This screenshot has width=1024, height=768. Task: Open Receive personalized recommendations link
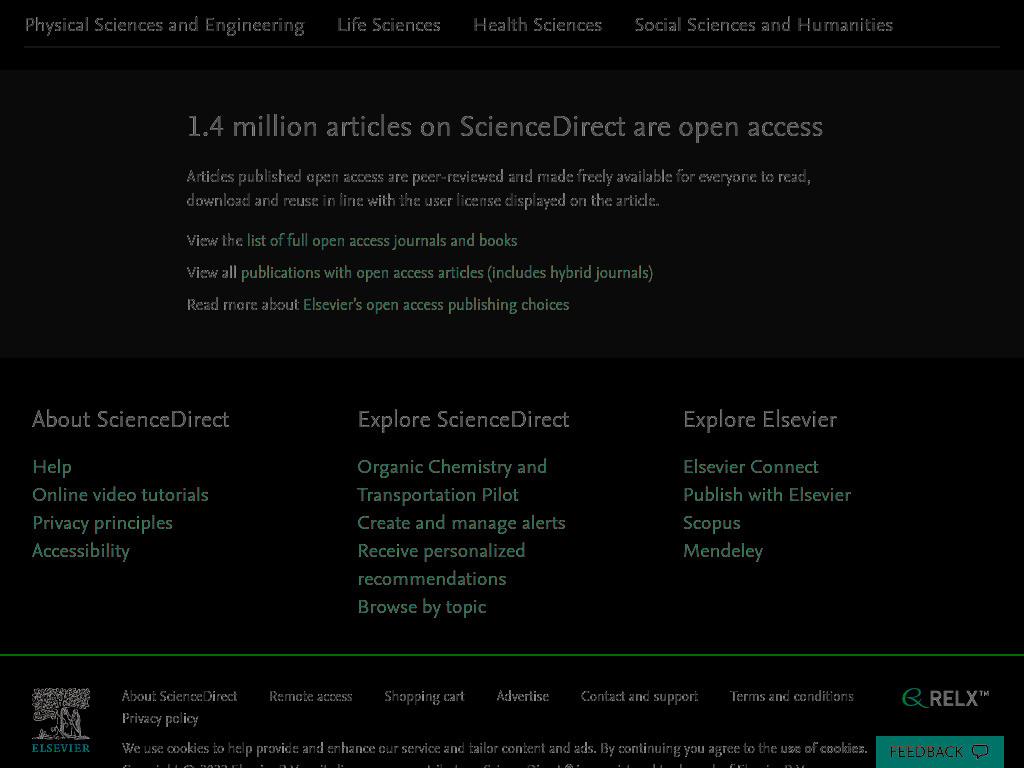coord(441,565)
